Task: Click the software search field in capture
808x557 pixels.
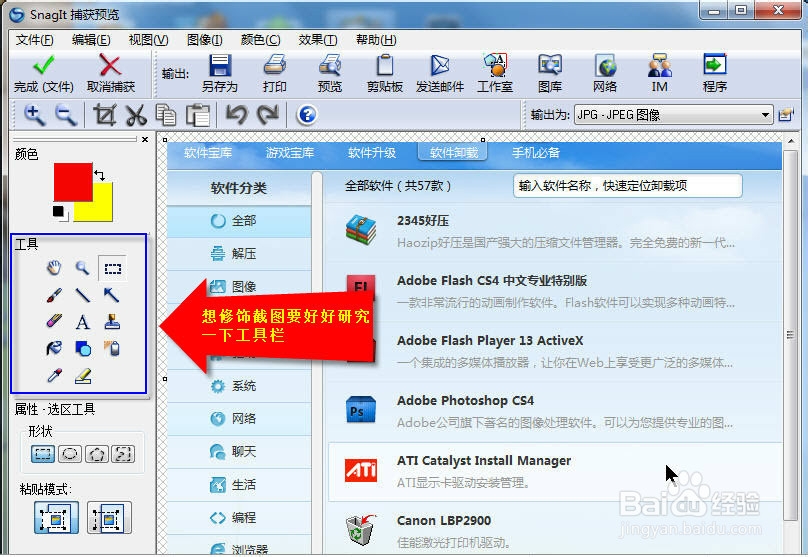Action: coord(628,185)
